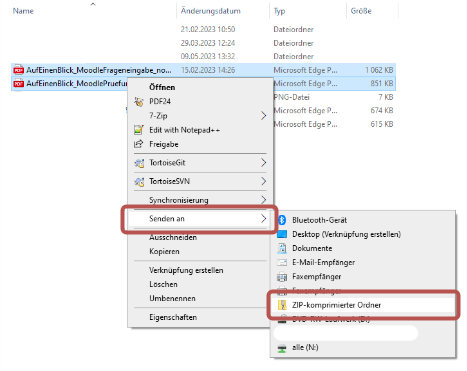This screenshot has height=371, width=467.
Task: Click the PDF24 icon in context menu
Action: (x=139, y=101)
